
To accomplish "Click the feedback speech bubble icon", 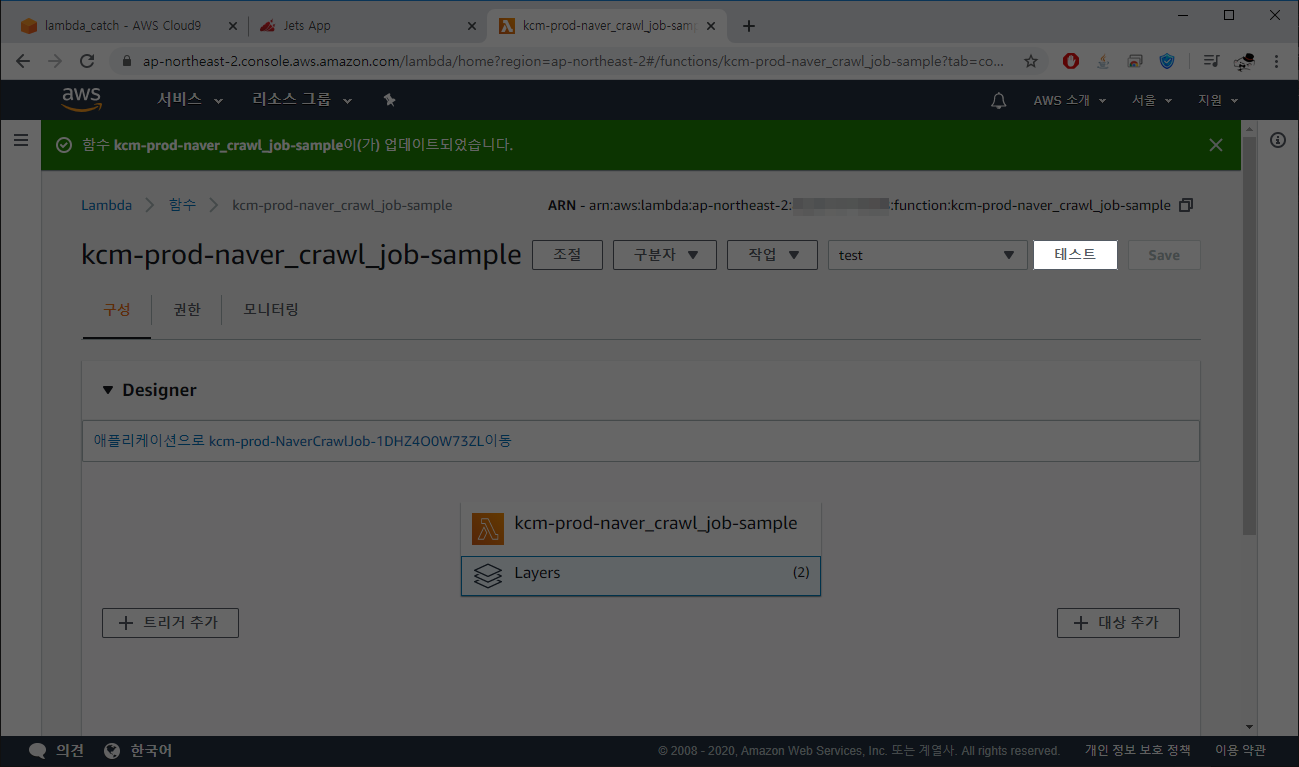I will (38, 751).
